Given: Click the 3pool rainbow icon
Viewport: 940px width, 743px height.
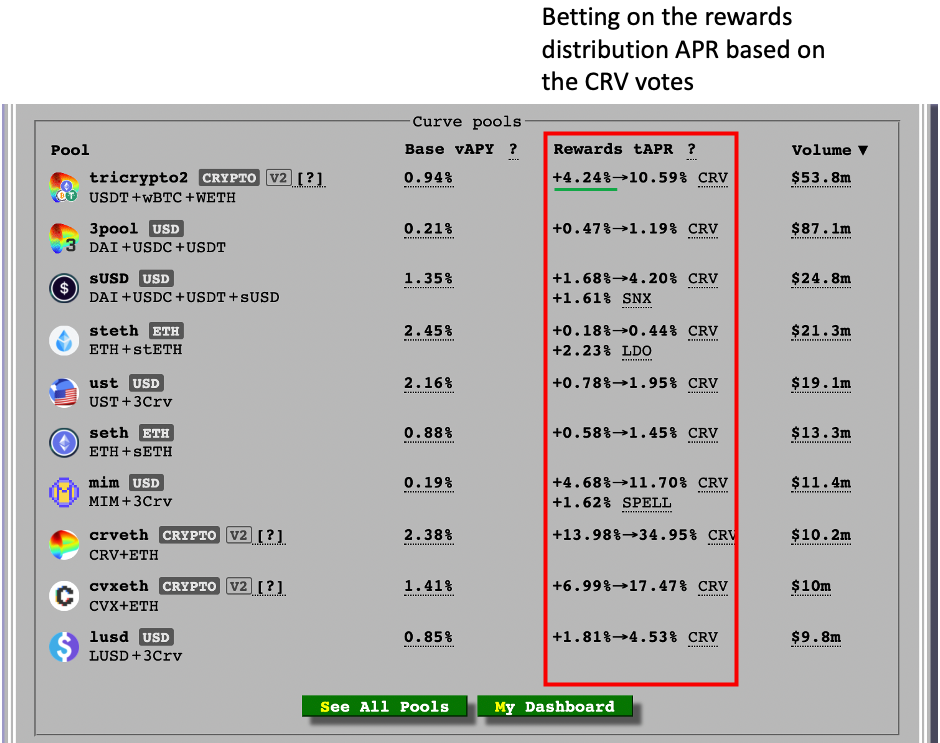Looking at the screenshot, I should click(64, 238).
